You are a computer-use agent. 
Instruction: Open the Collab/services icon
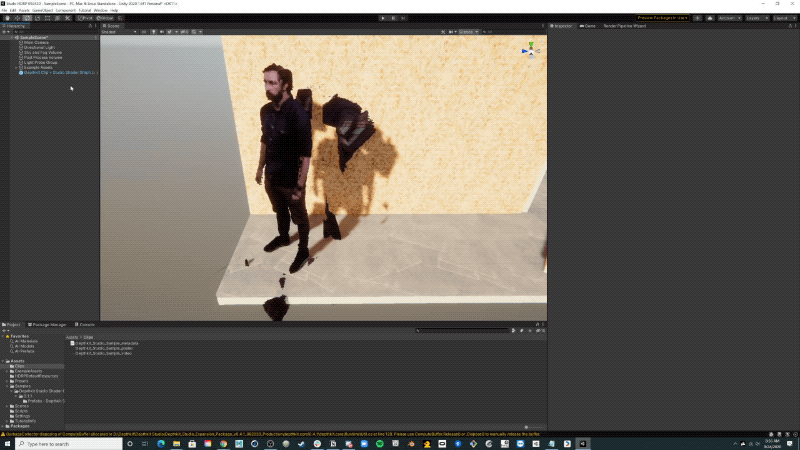pyautogui.click(x=697, y=18)
